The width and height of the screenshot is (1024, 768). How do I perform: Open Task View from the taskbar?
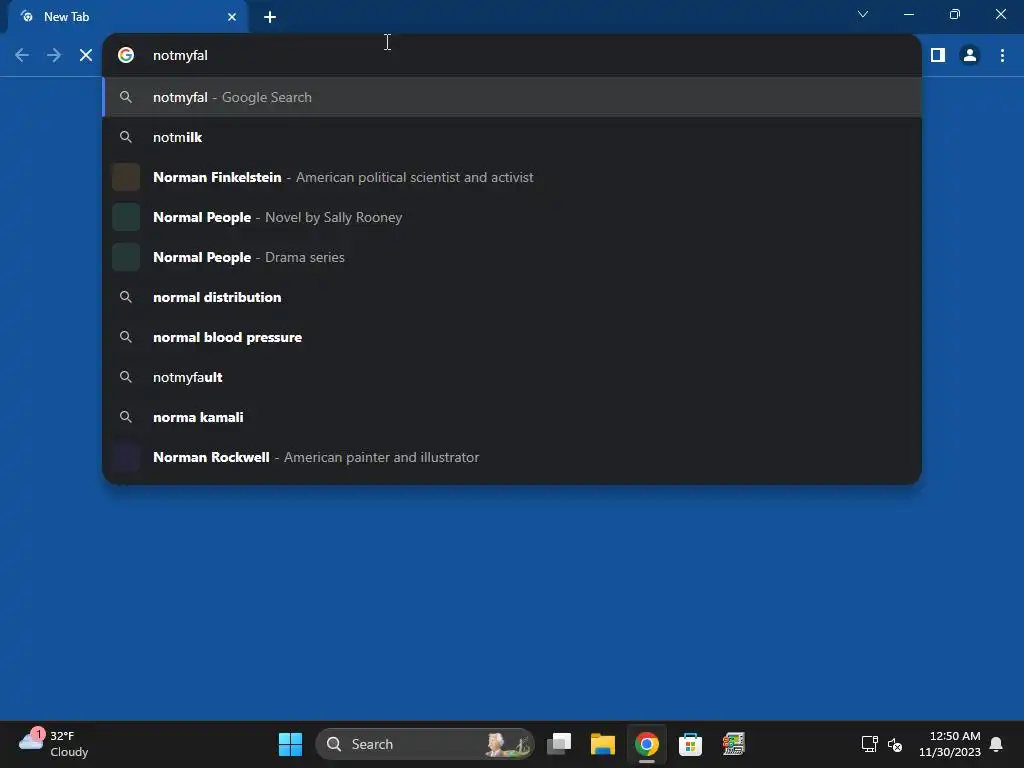click(559, 744)
